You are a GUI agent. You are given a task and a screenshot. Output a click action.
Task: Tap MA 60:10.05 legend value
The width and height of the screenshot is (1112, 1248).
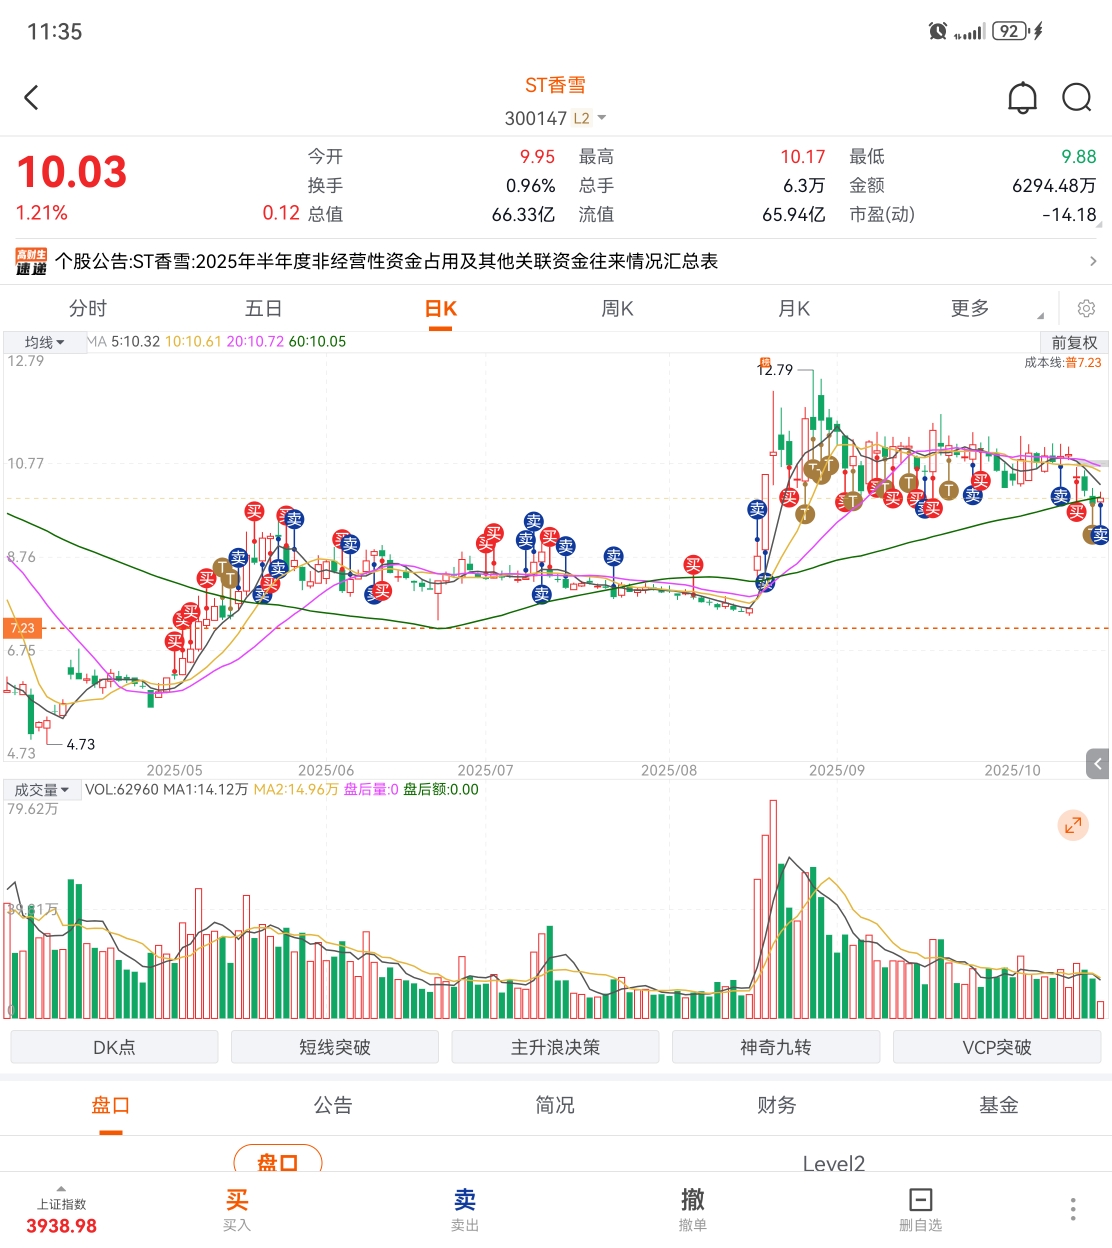(x=317, y=342)
